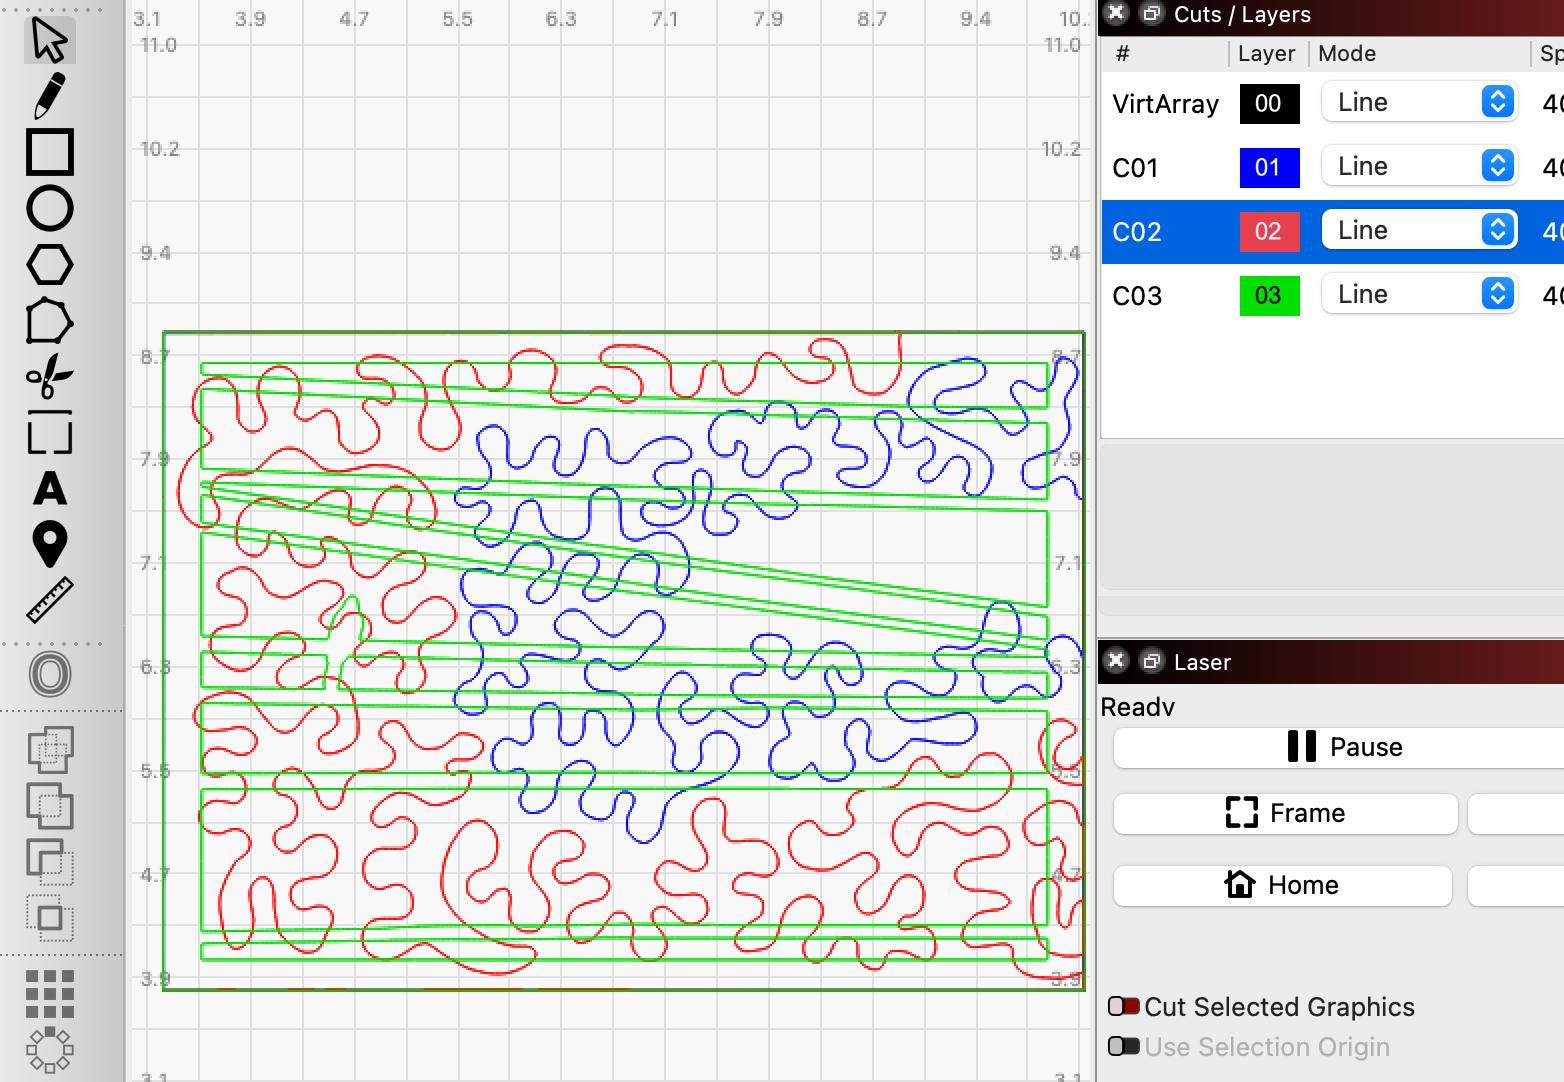
Task: Open Mode dropdown for VirtArray layer
Action: tap(1419, 103)
